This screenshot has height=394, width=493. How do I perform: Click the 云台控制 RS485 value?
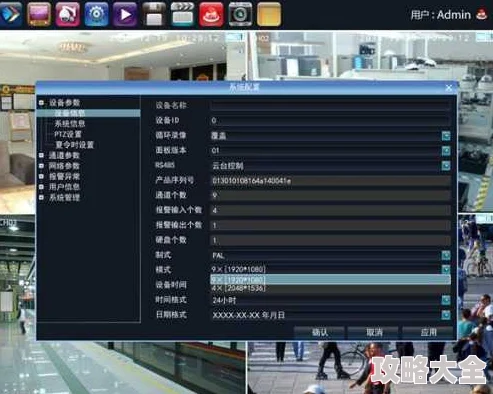point(228,166)
